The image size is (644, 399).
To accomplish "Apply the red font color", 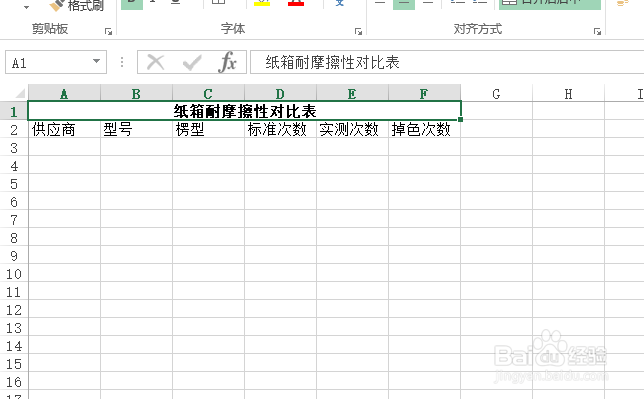I will (296, 3).
